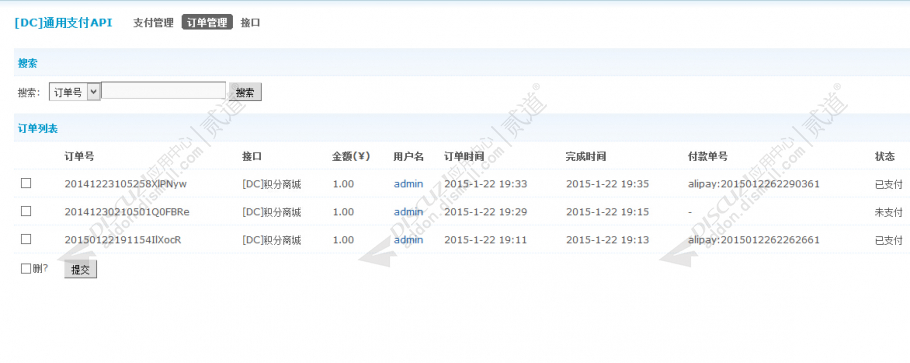The width and height of the screenshot is (910, 363).
Task: Click completion time 2015-1-22 19:13
Action: [x=608, y=240]
